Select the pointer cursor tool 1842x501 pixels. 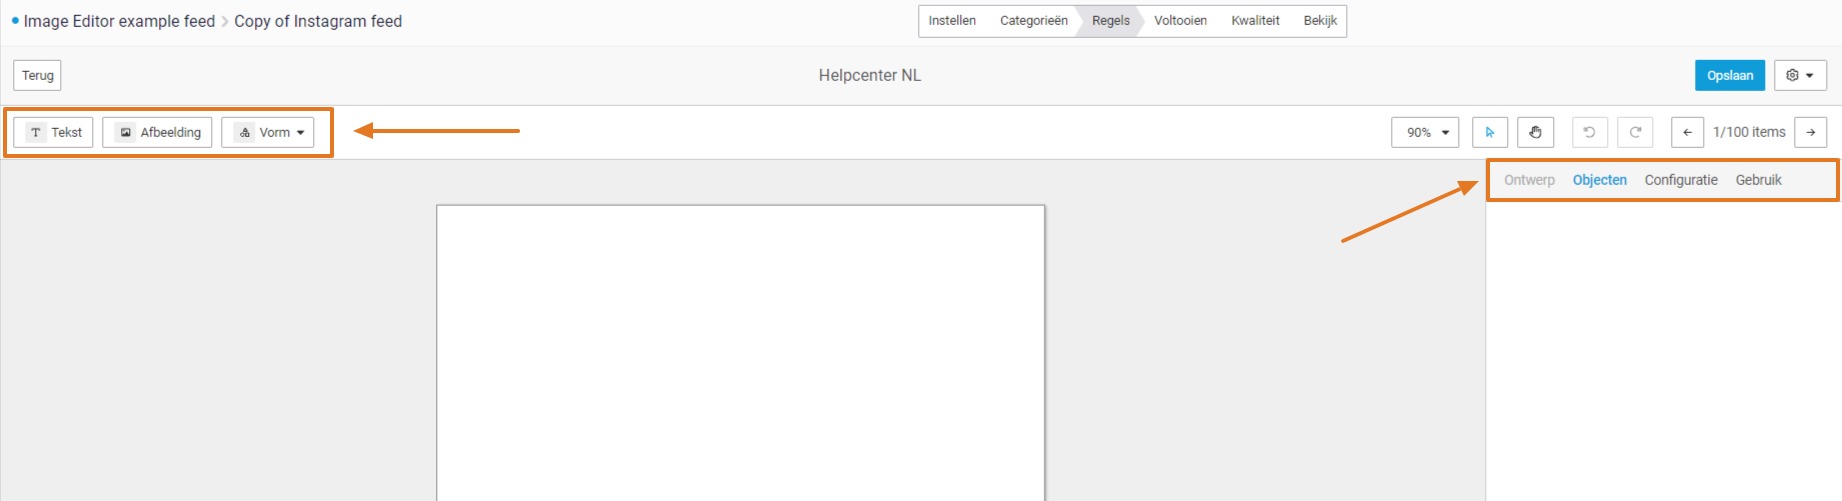(x=1490, y=132)
